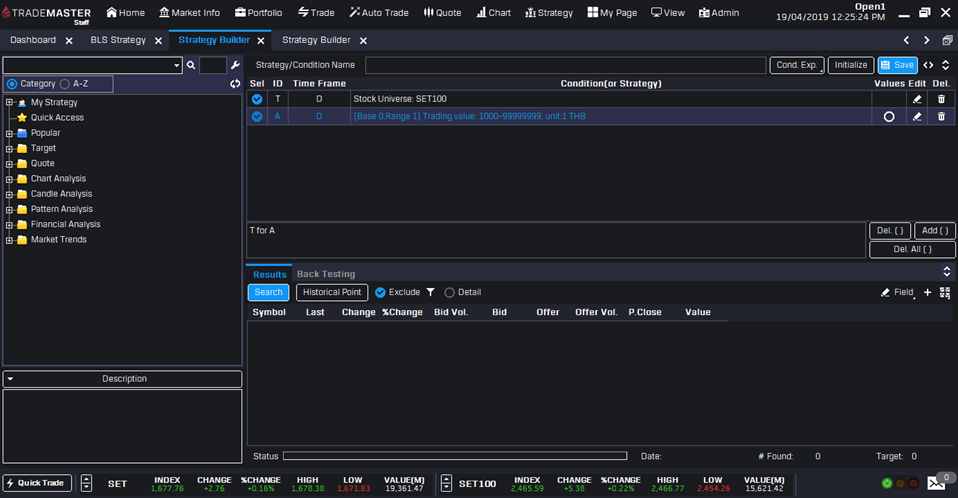Open the Portfolio menu
Screen dimensions: 958x498
tap(258, 12)
